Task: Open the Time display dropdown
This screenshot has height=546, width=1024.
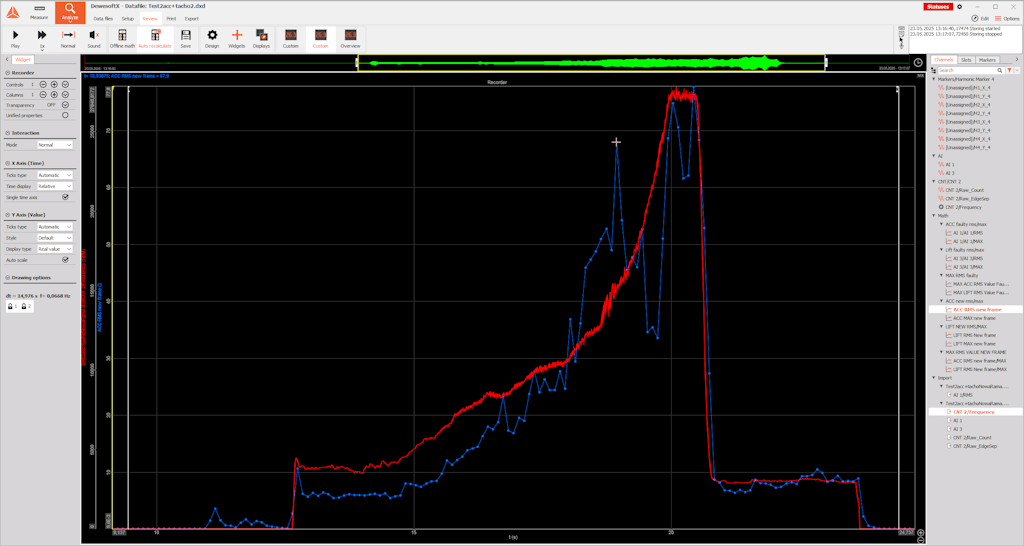Action: 54,186
